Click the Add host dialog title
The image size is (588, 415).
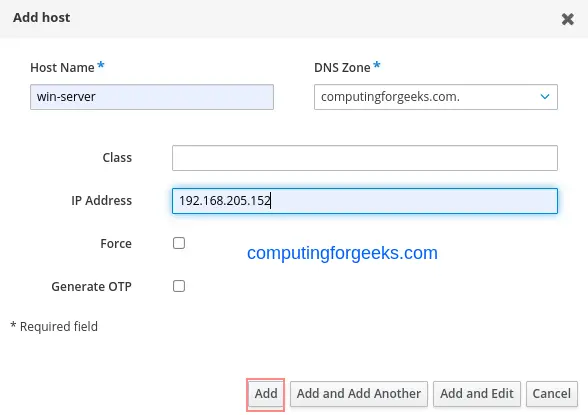(42, 18)
